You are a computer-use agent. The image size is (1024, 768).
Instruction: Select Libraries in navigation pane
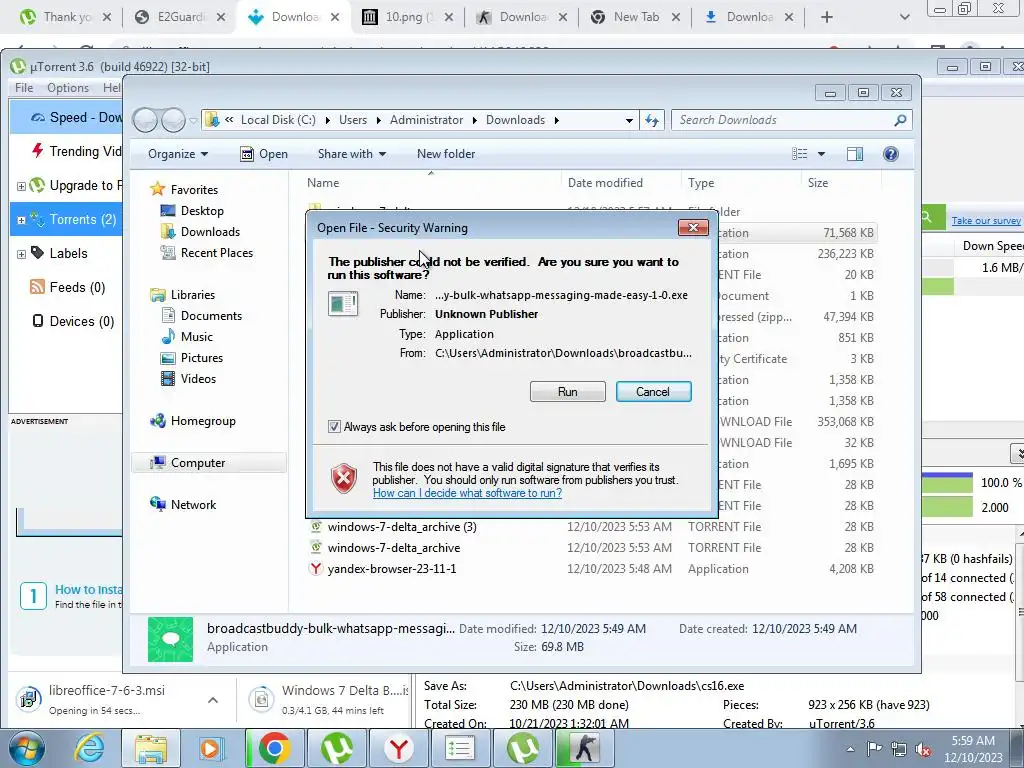[193, 295]
